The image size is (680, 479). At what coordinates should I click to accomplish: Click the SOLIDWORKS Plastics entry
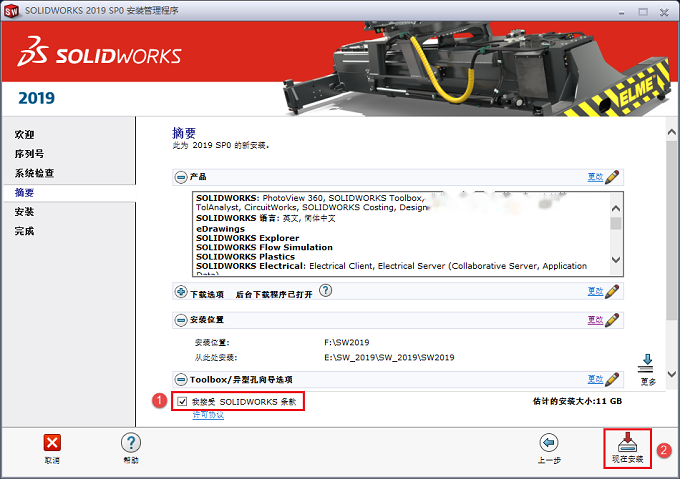[245, 257]
